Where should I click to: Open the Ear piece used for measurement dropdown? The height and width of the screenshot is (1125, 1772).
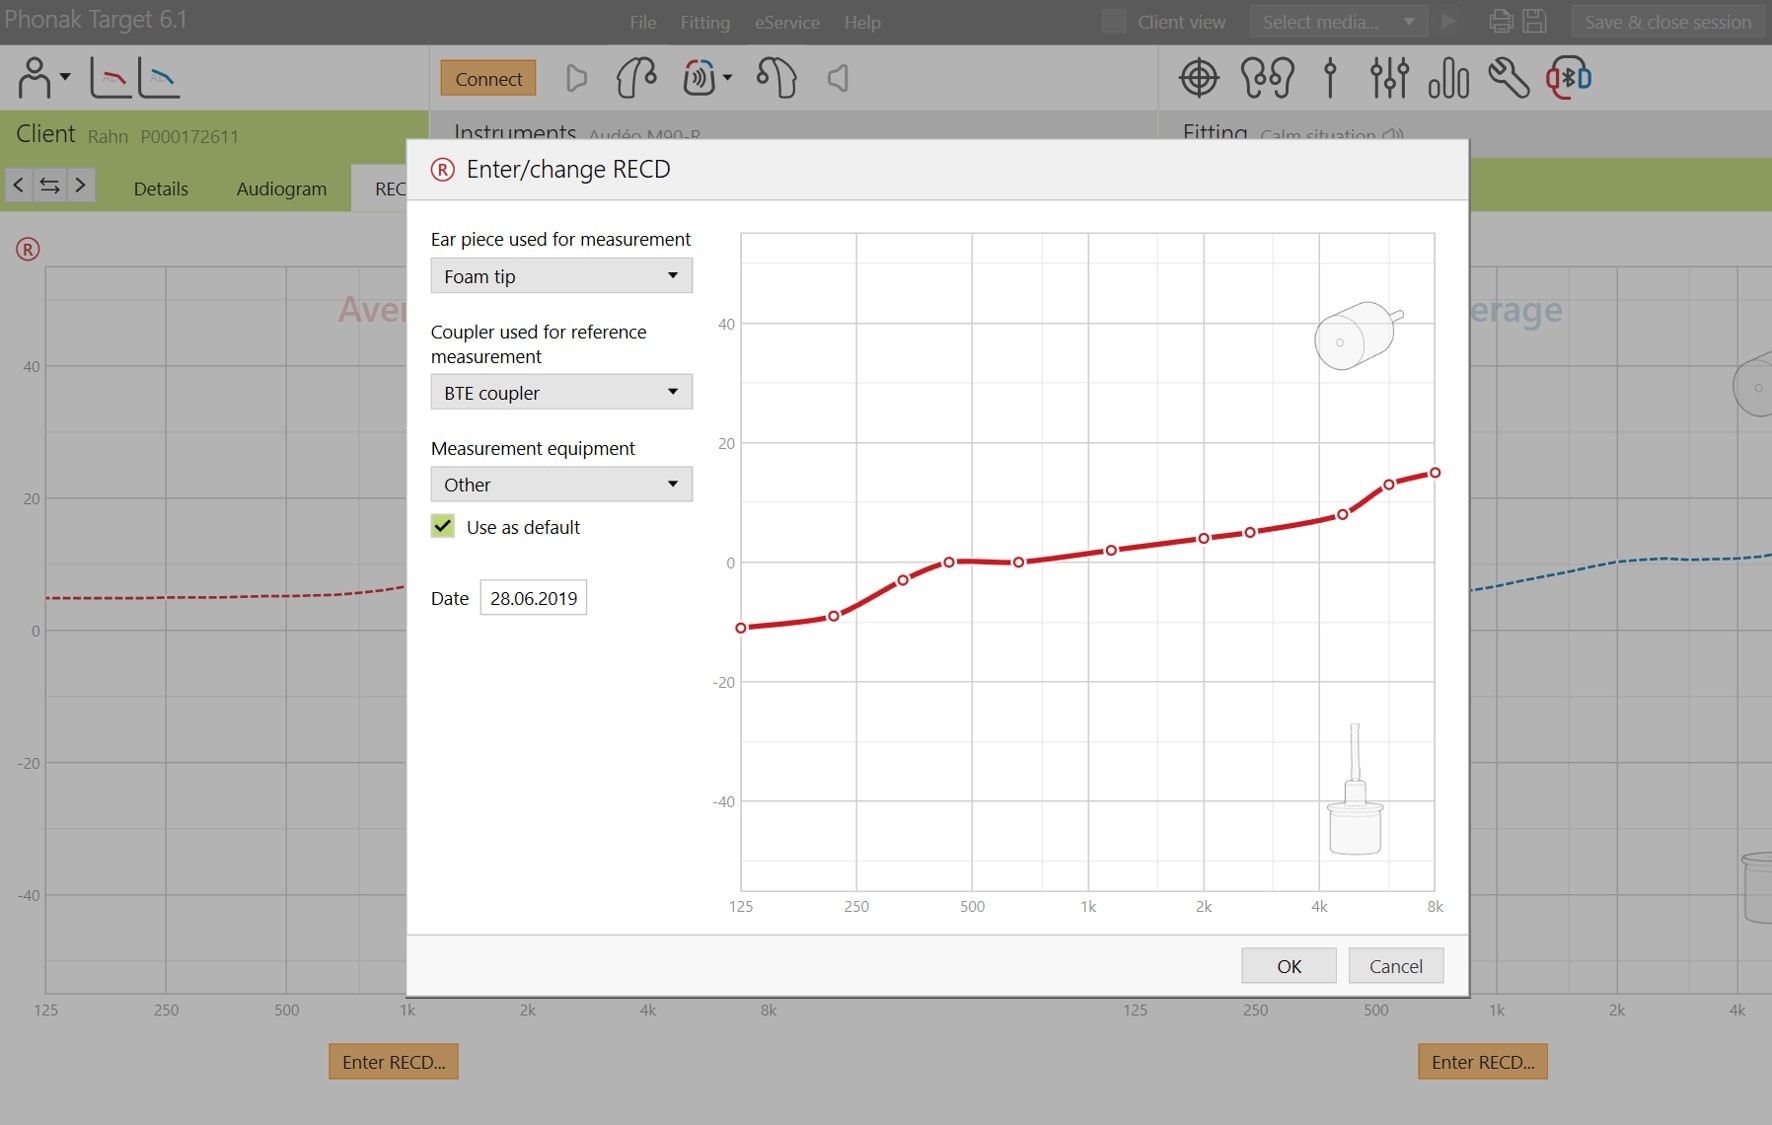click(x=561, y=276)
